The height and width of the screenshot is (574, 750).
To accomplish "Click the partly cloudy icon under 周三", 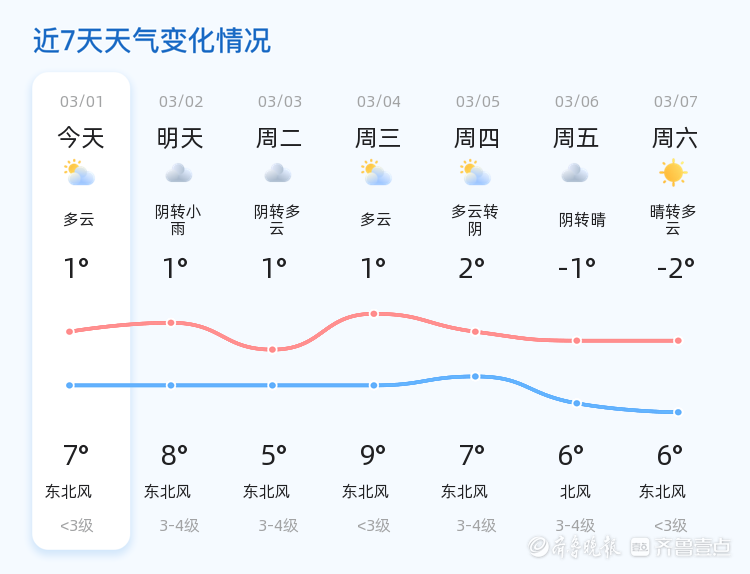I will click(376, 173).
